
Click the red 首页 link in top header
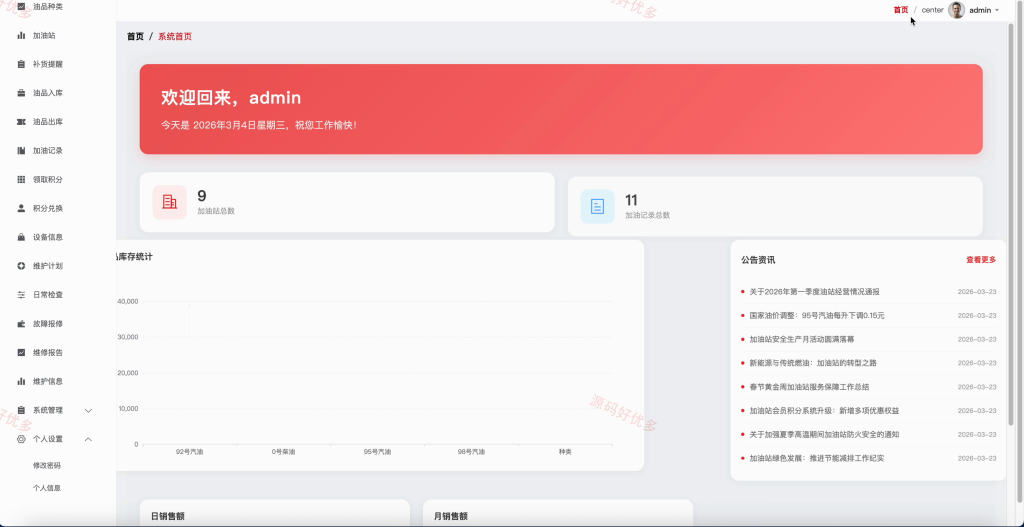click(x=901, y=10)
